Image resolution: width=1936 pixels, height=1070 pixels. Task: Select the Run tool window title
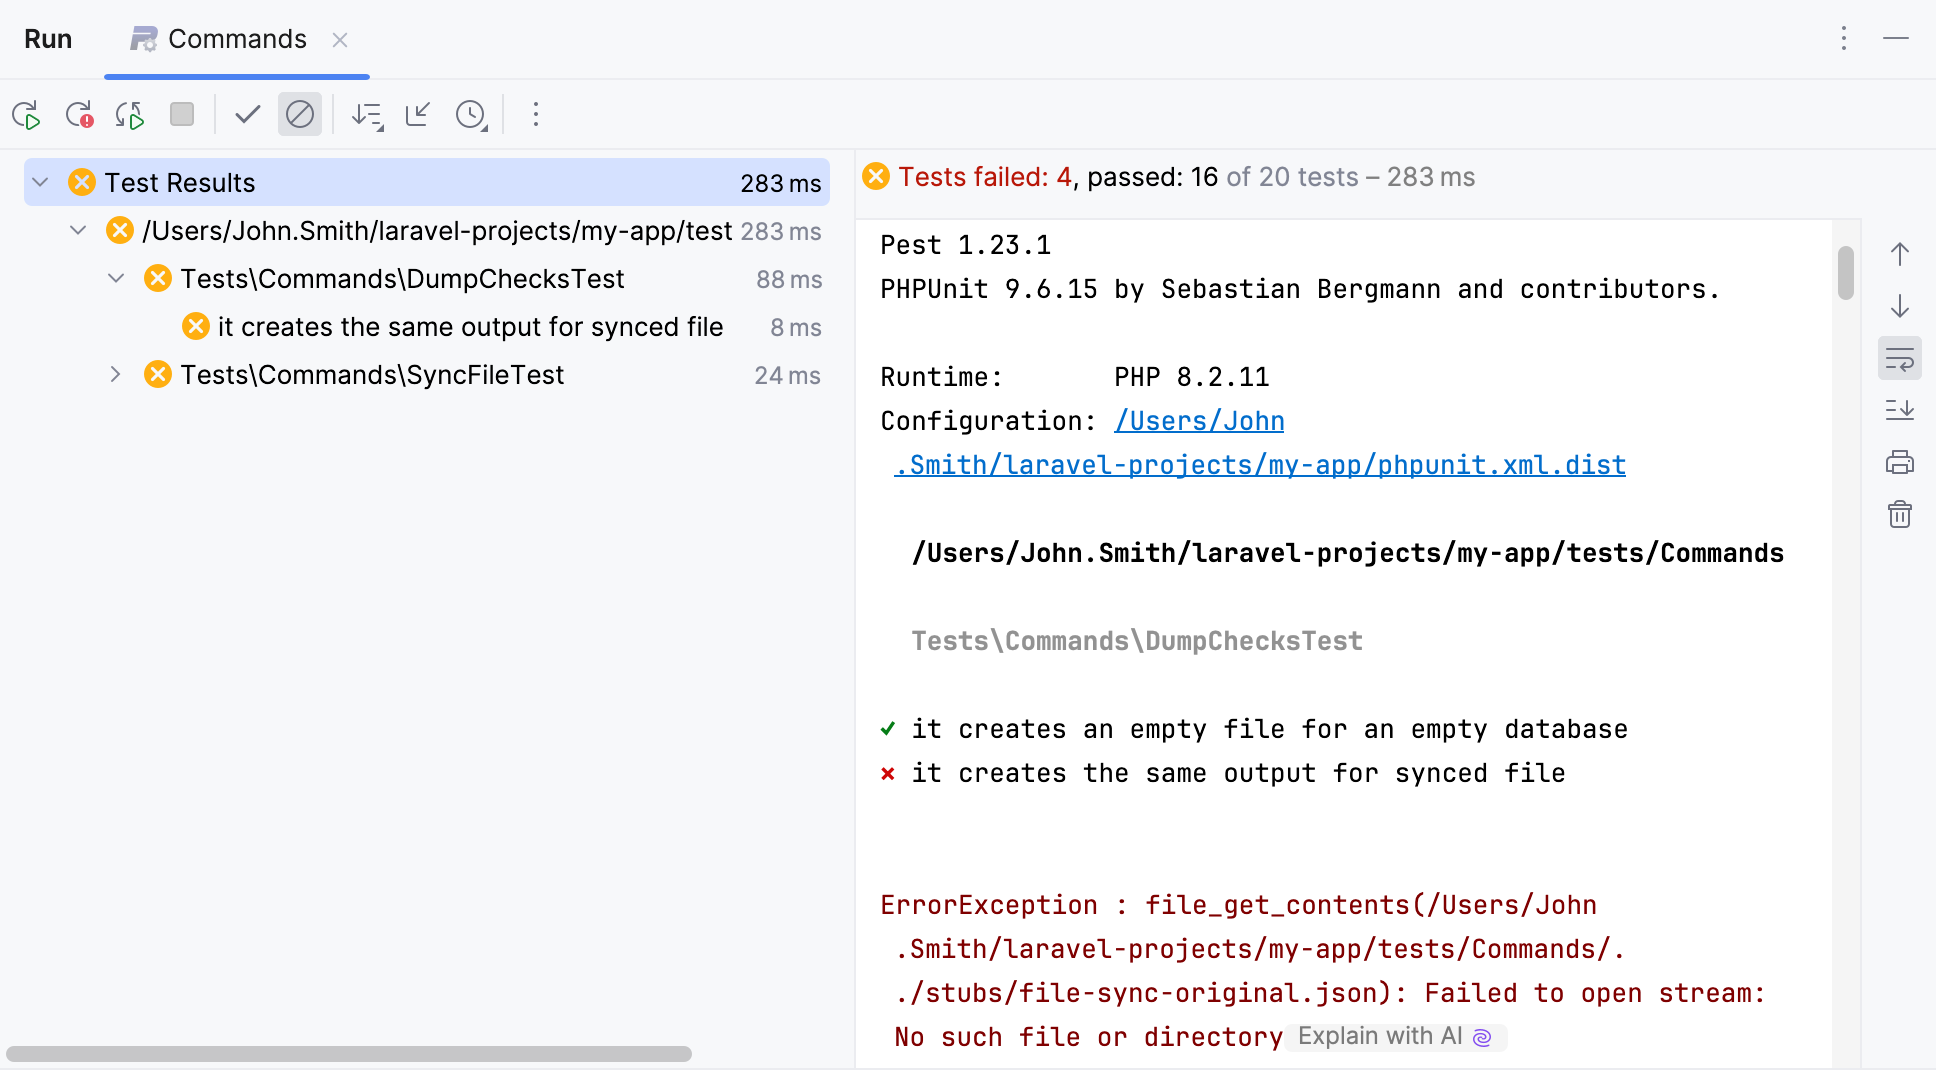click(x=48, y=39)
